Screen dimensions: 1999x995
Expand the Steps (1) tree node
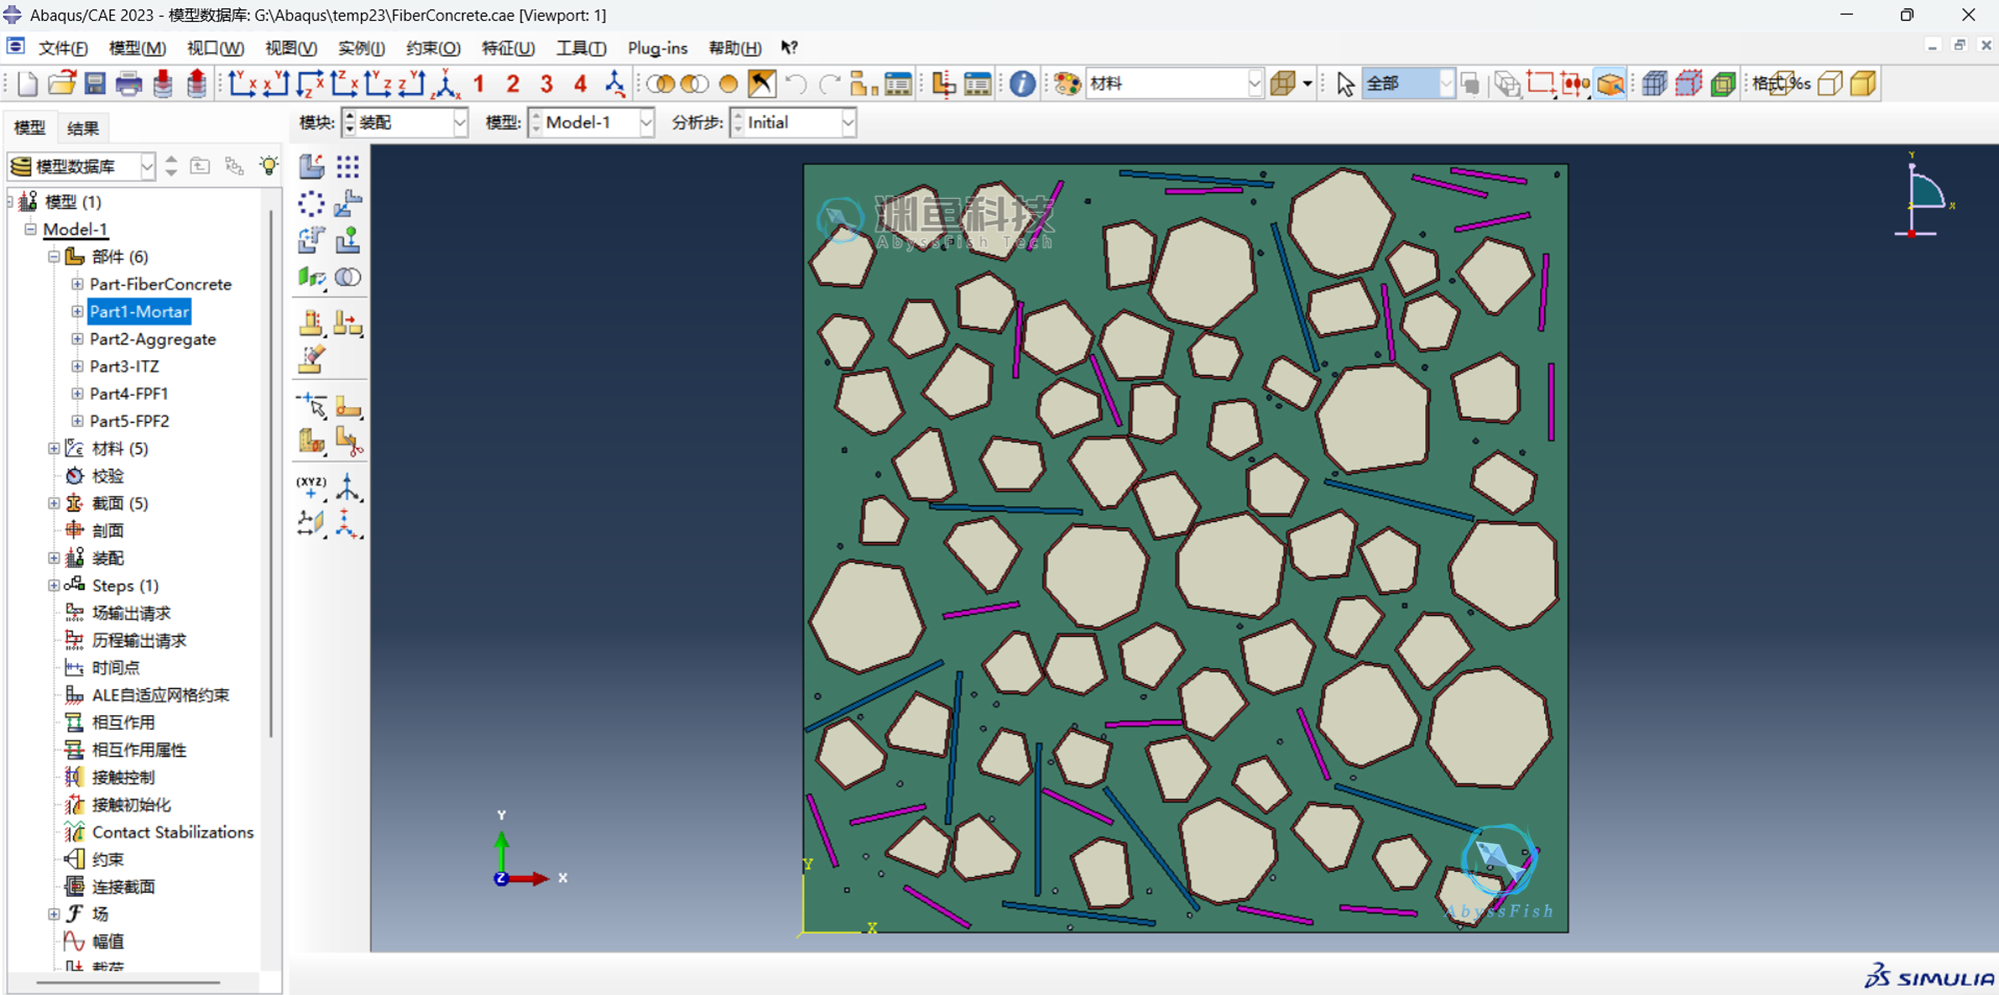54,585
